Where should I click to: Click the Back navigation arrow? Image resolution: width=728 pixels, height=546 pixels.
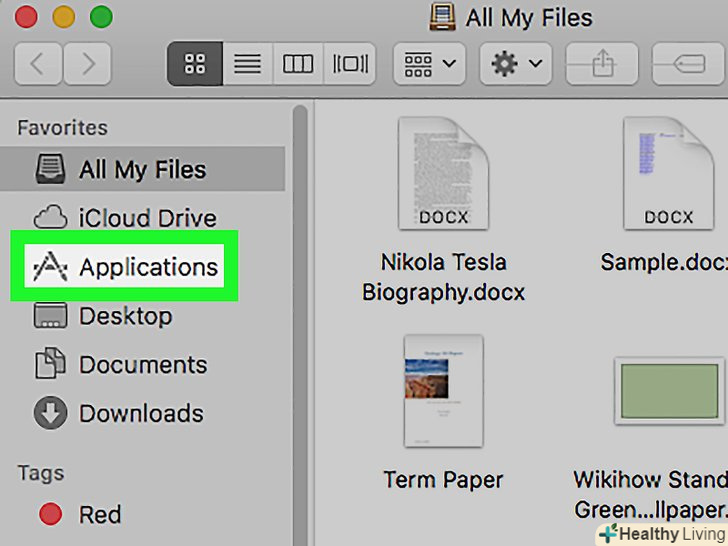click(x=39, y=65)
